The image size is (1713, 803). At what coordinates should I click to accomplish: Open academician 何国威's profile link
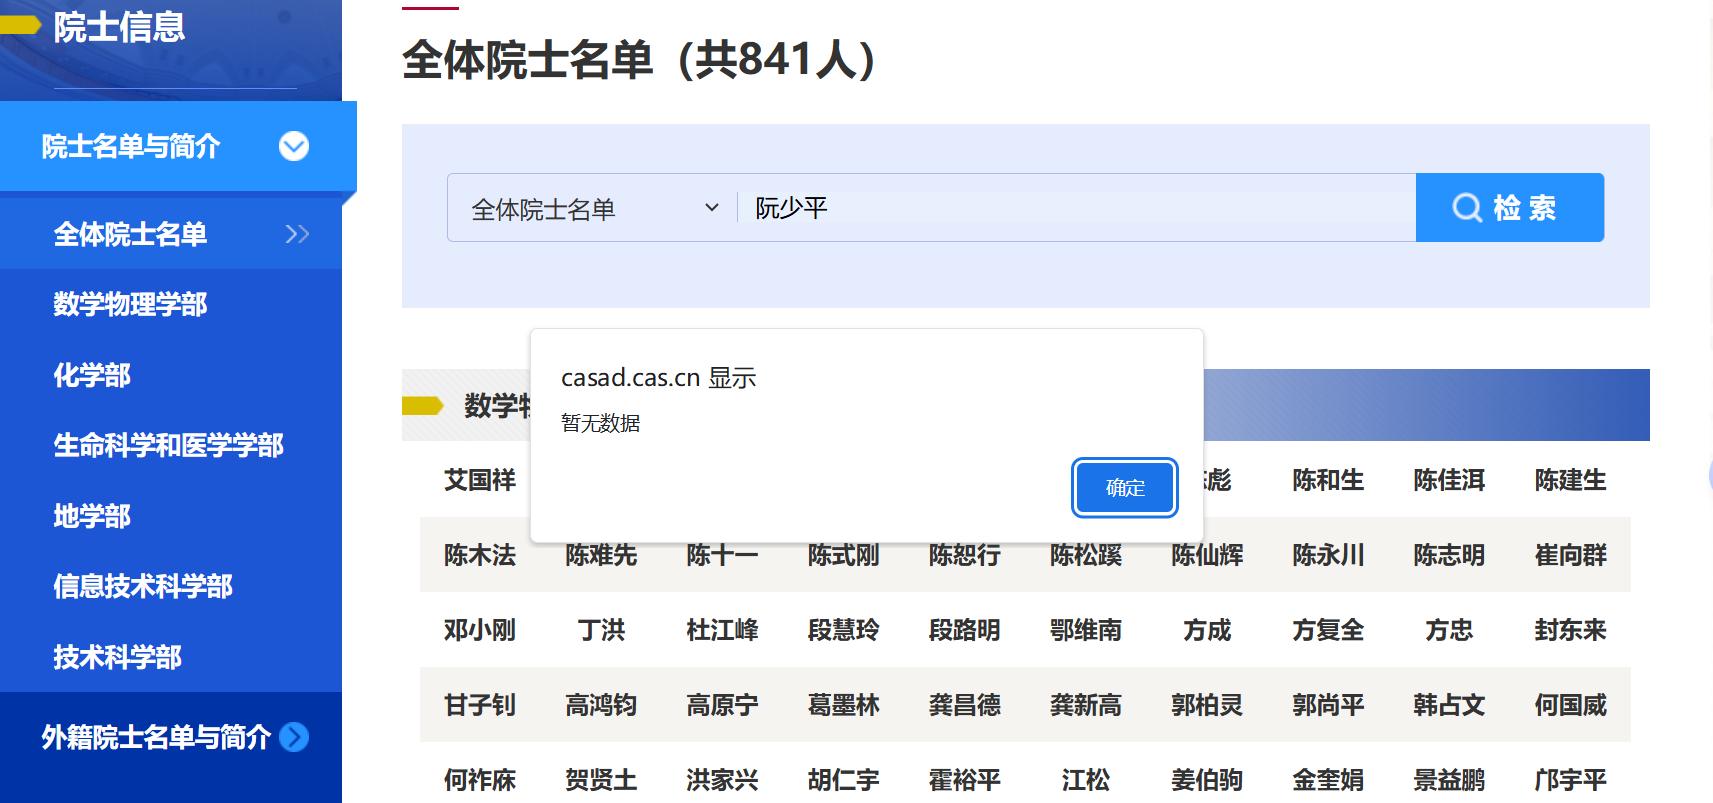click(x=1570, y=705)
